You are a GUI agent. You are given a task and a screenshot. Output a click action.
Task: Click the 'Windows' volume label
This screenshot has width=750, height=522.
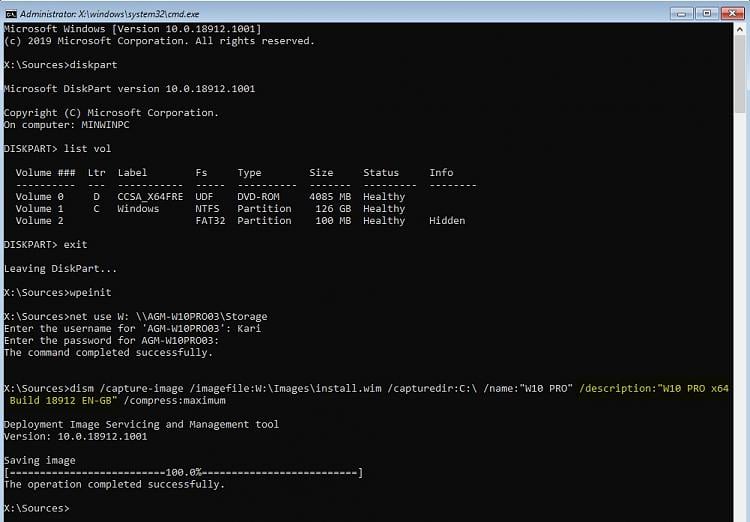point(138,209)
